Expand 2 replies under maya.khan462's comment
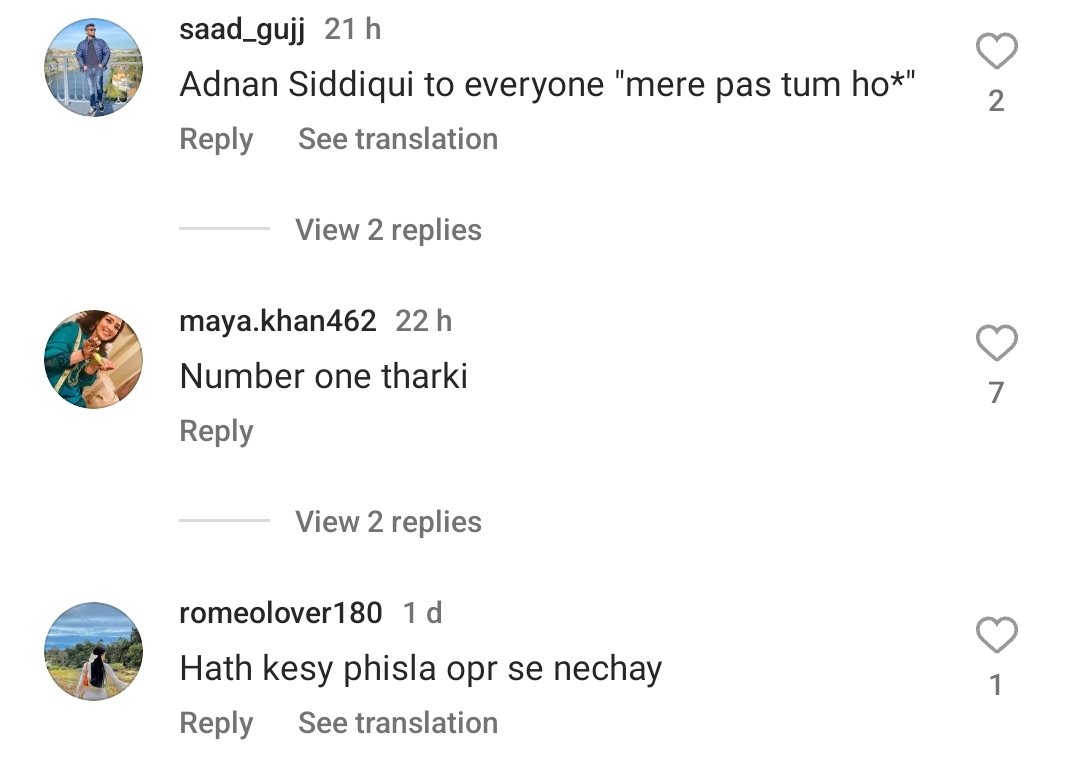Image resolution: width=1080 pixels, height=767 pixels. click(388, 522)
